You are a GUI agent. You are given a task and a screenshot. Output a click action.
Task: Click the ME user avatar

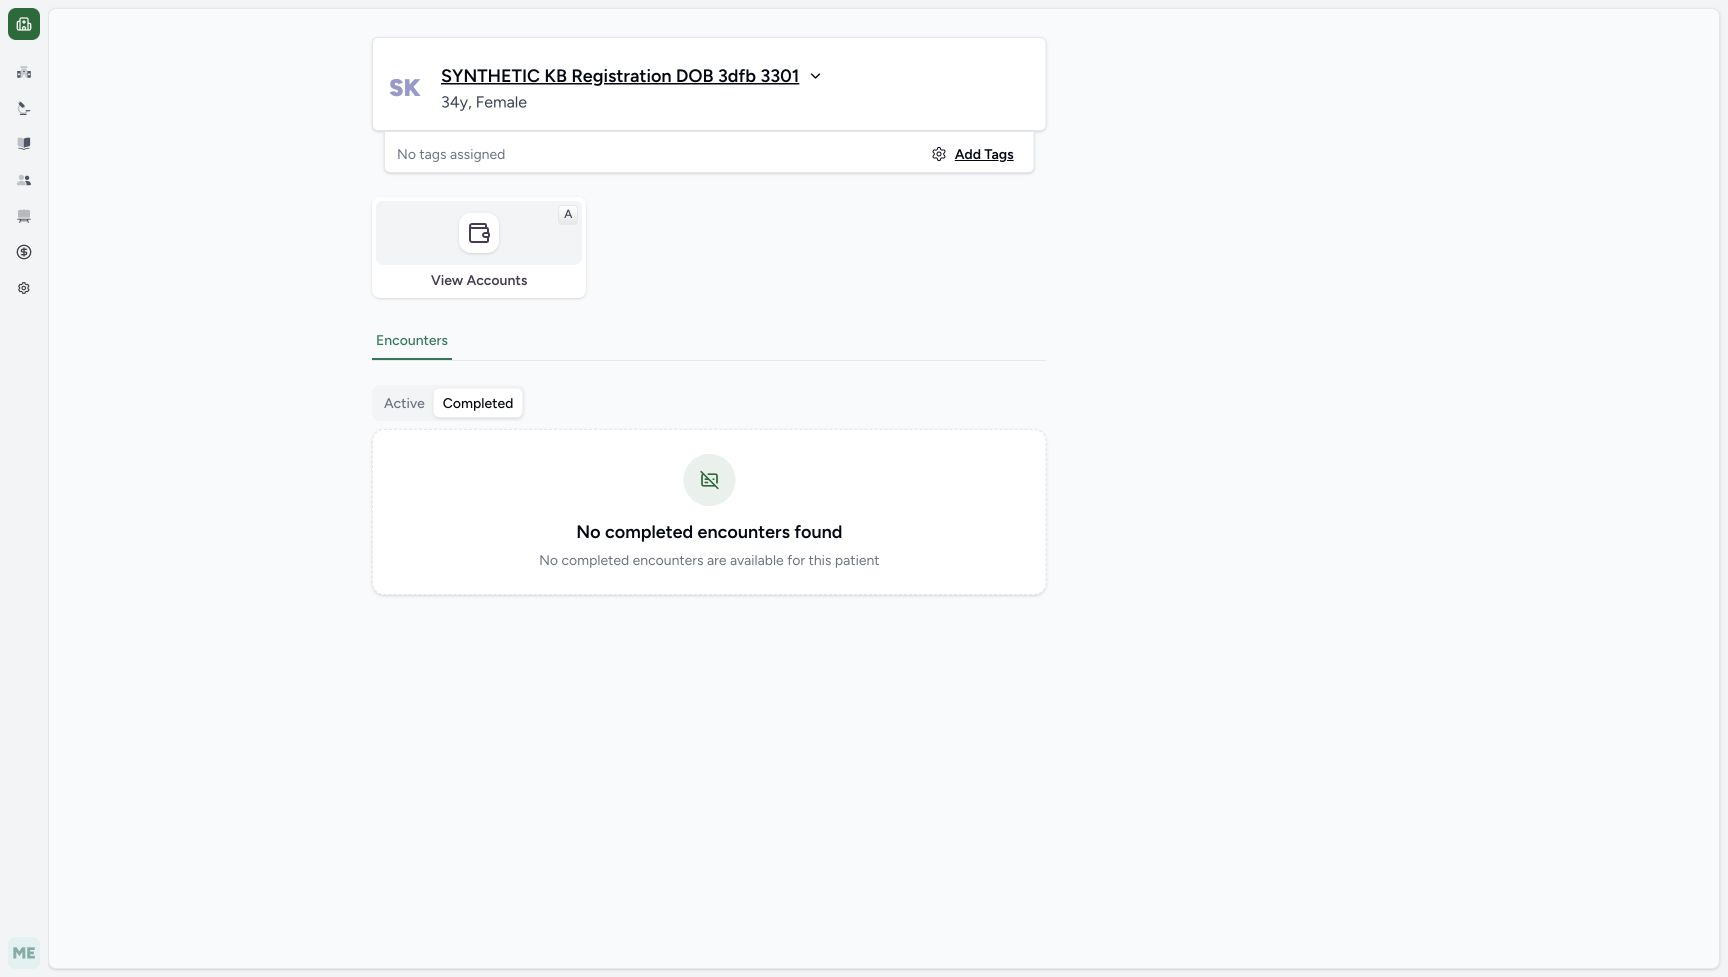pos(24,953)
